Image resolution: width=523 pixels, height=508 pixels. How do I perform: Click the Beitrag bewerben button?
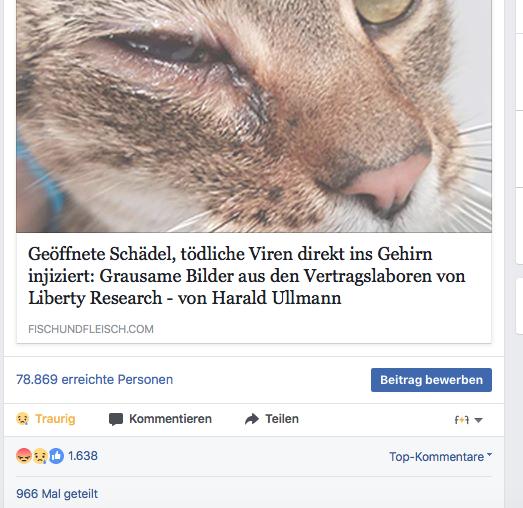coord(431,380)
